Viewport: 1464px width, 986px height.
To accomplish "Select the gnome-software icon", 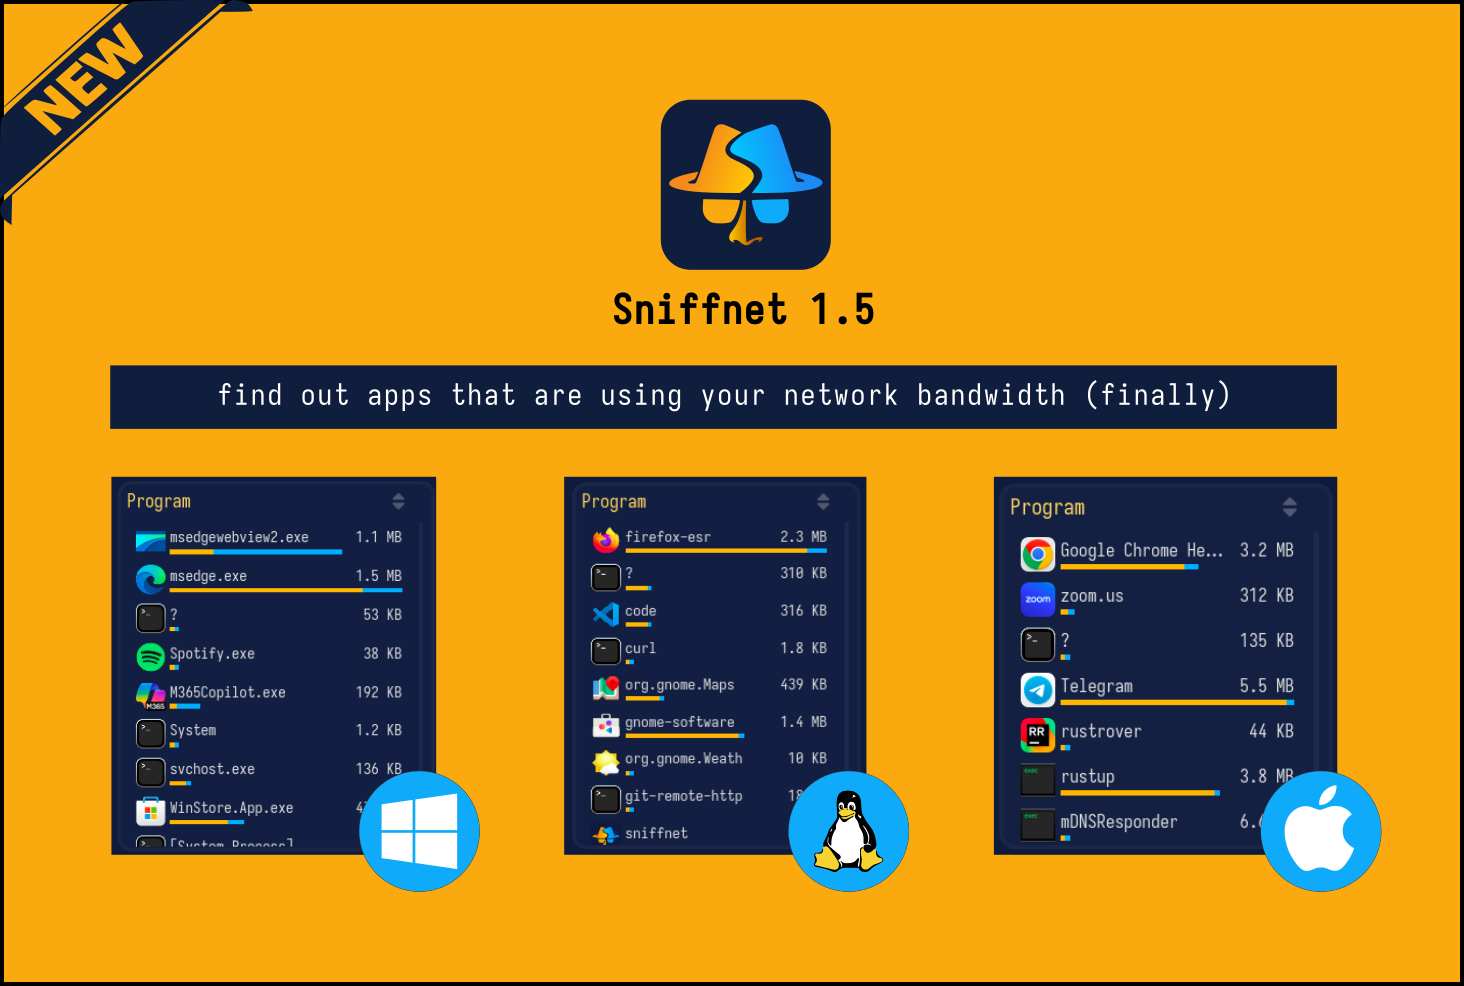I will tap(606, 725).
